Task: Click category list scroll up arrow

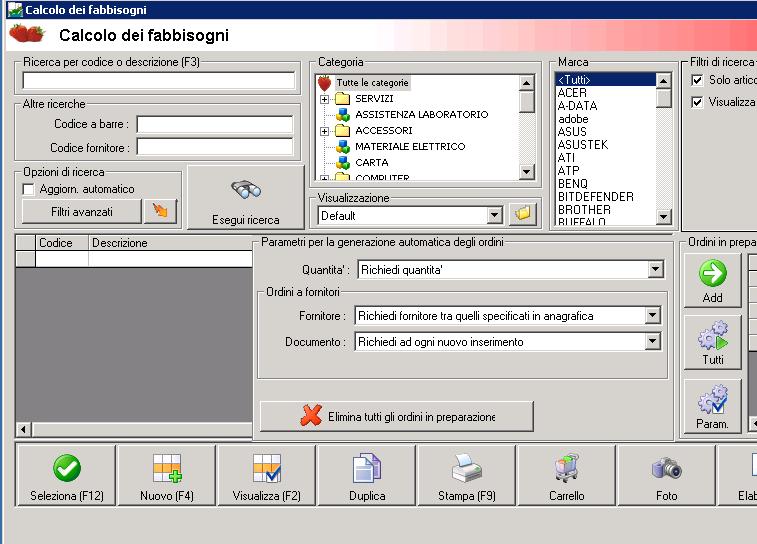Action: (526, 83)
